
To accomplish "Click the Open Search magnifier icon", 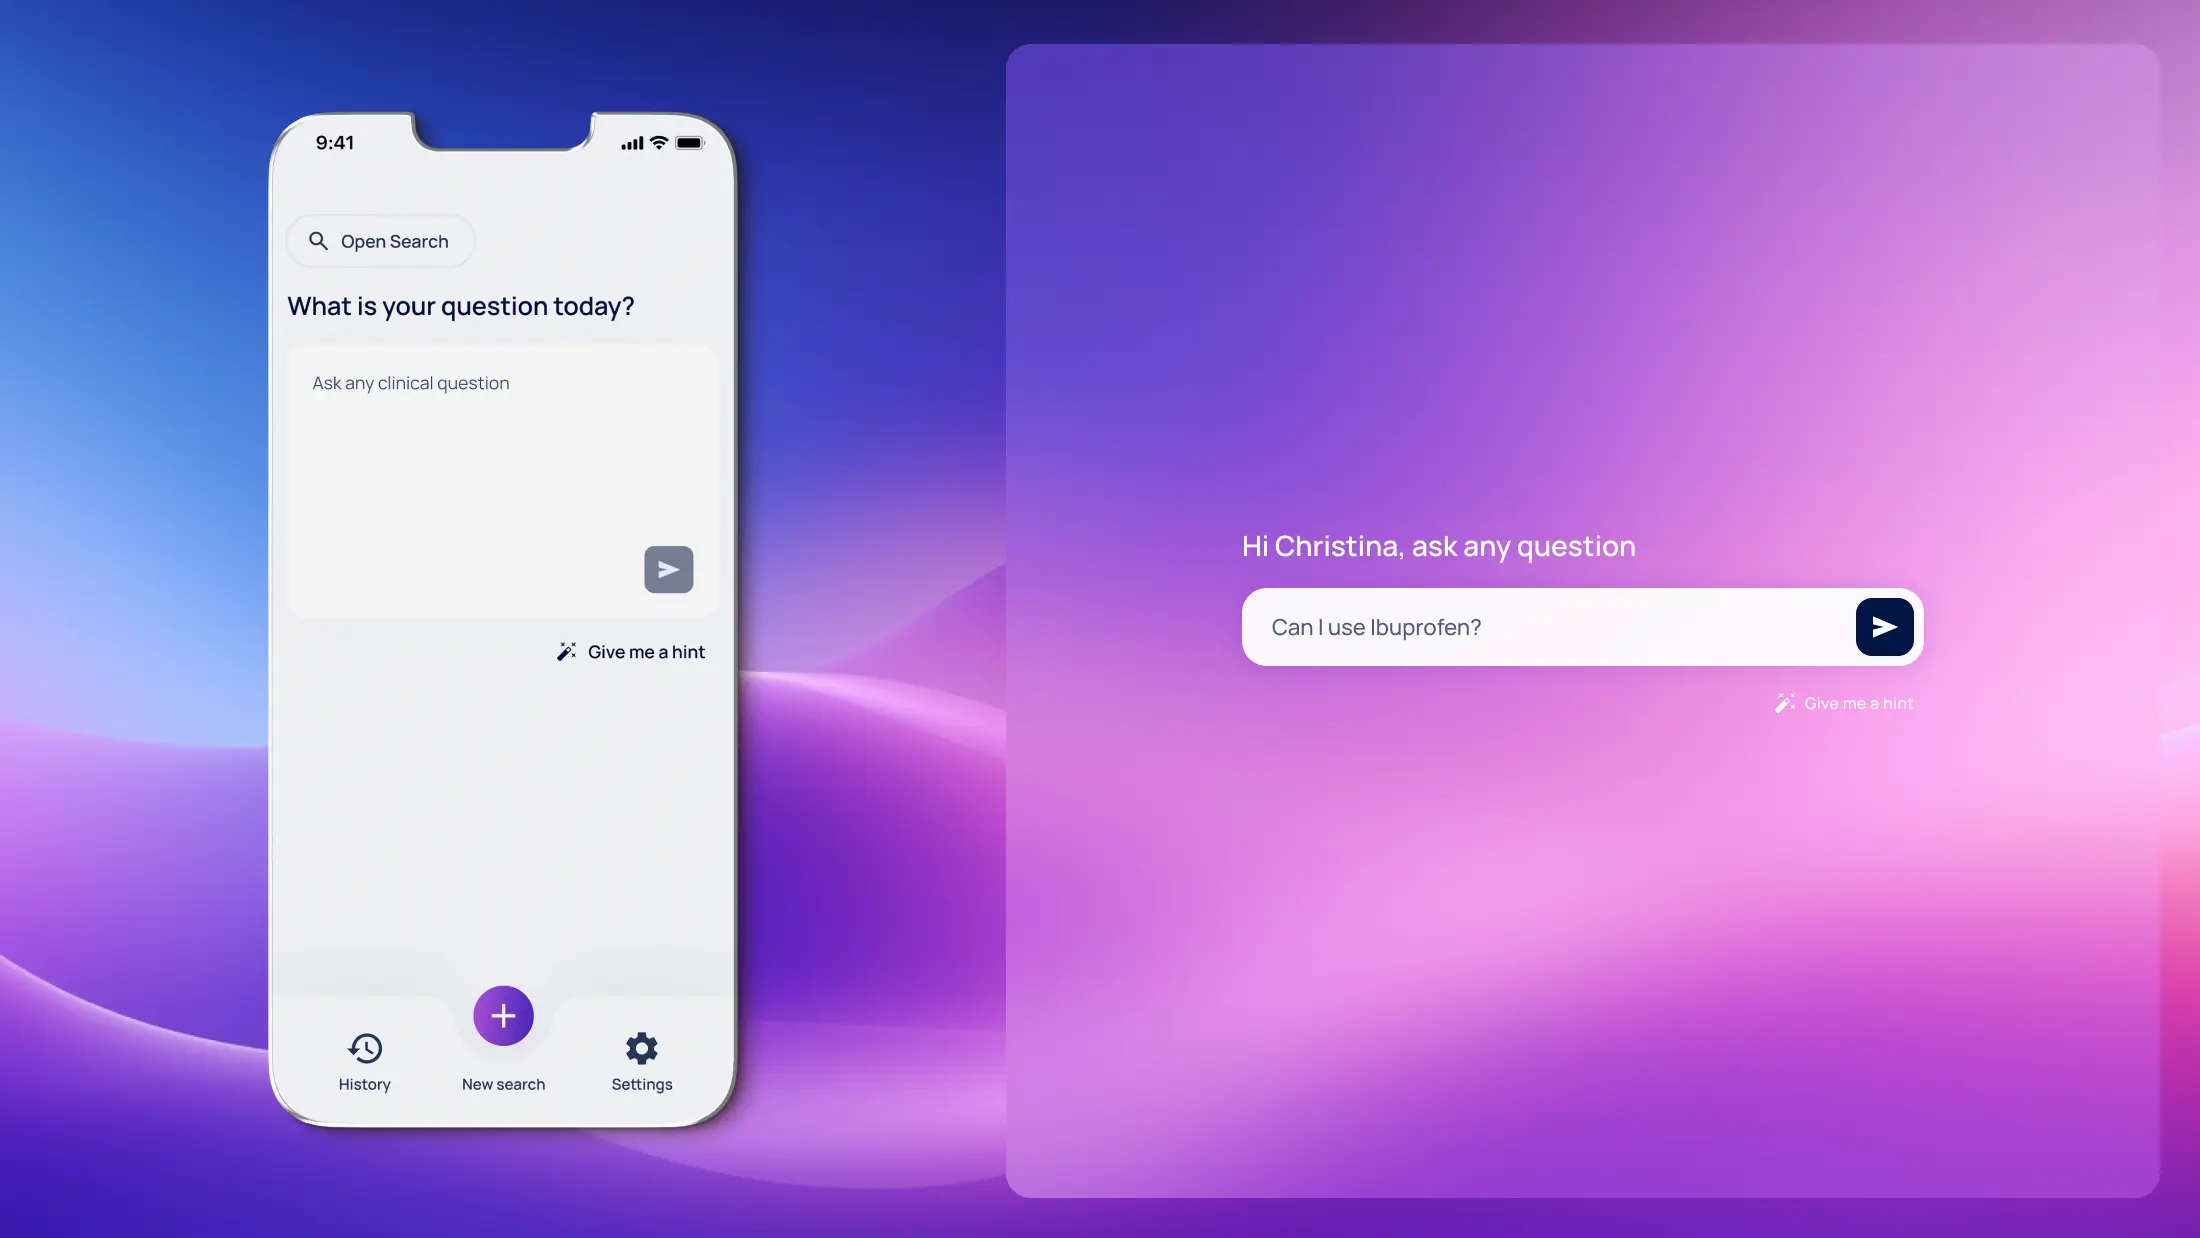I will coord(317,240).
